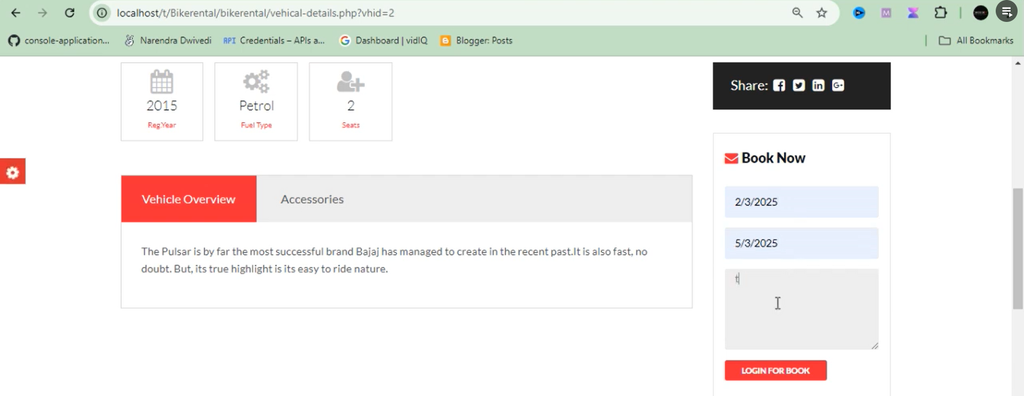This screenshot has width=1024, height=396.
Task: Share on Twitter icon
Action: tap(799, 86)
